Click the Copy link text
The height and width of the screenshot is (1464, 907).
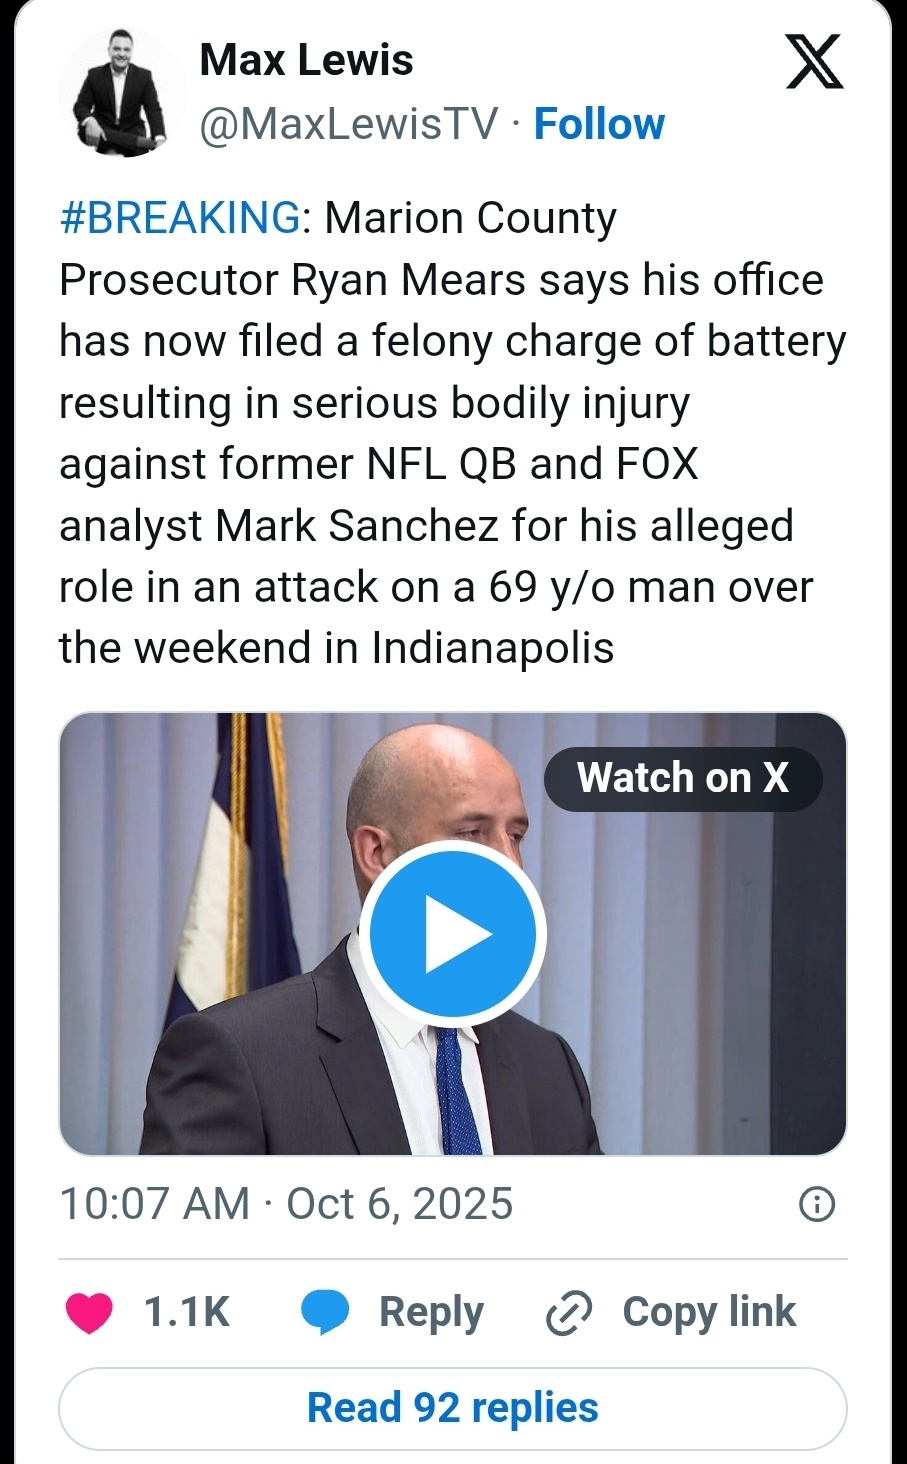click(709, 1312)
